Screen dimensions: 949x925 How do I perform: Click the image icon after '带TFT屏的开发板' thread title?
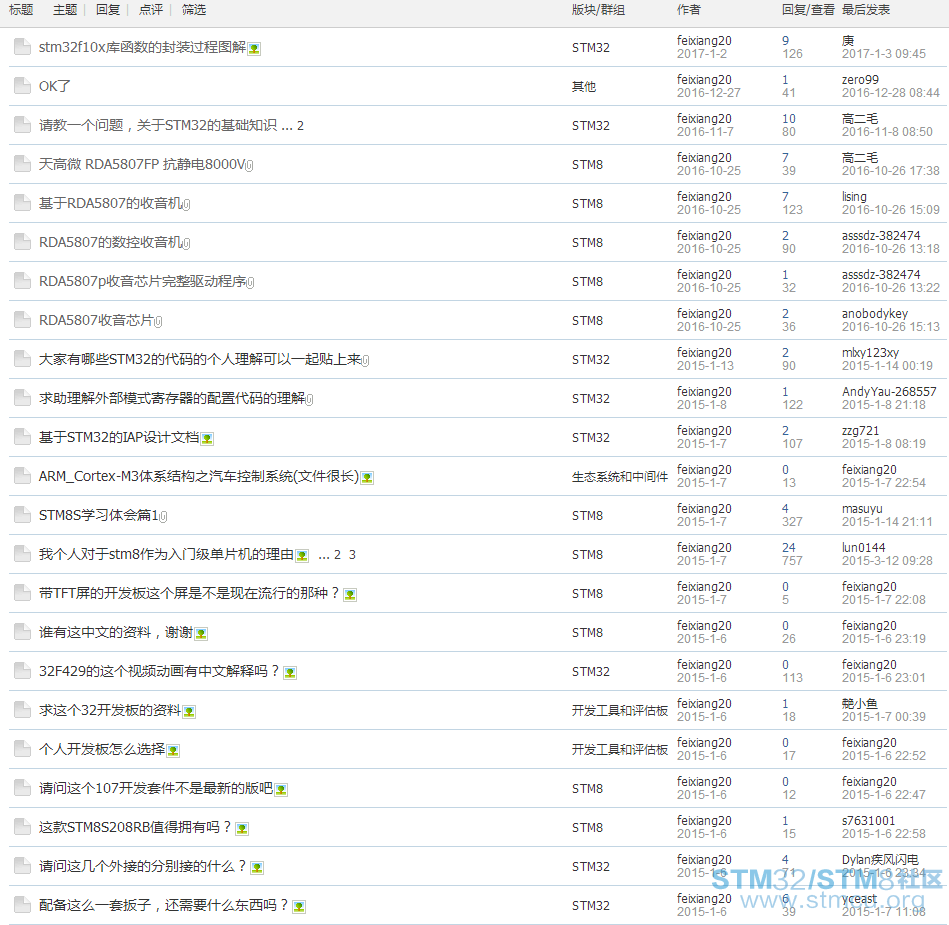pyautogui.click(x=350, y=595)
